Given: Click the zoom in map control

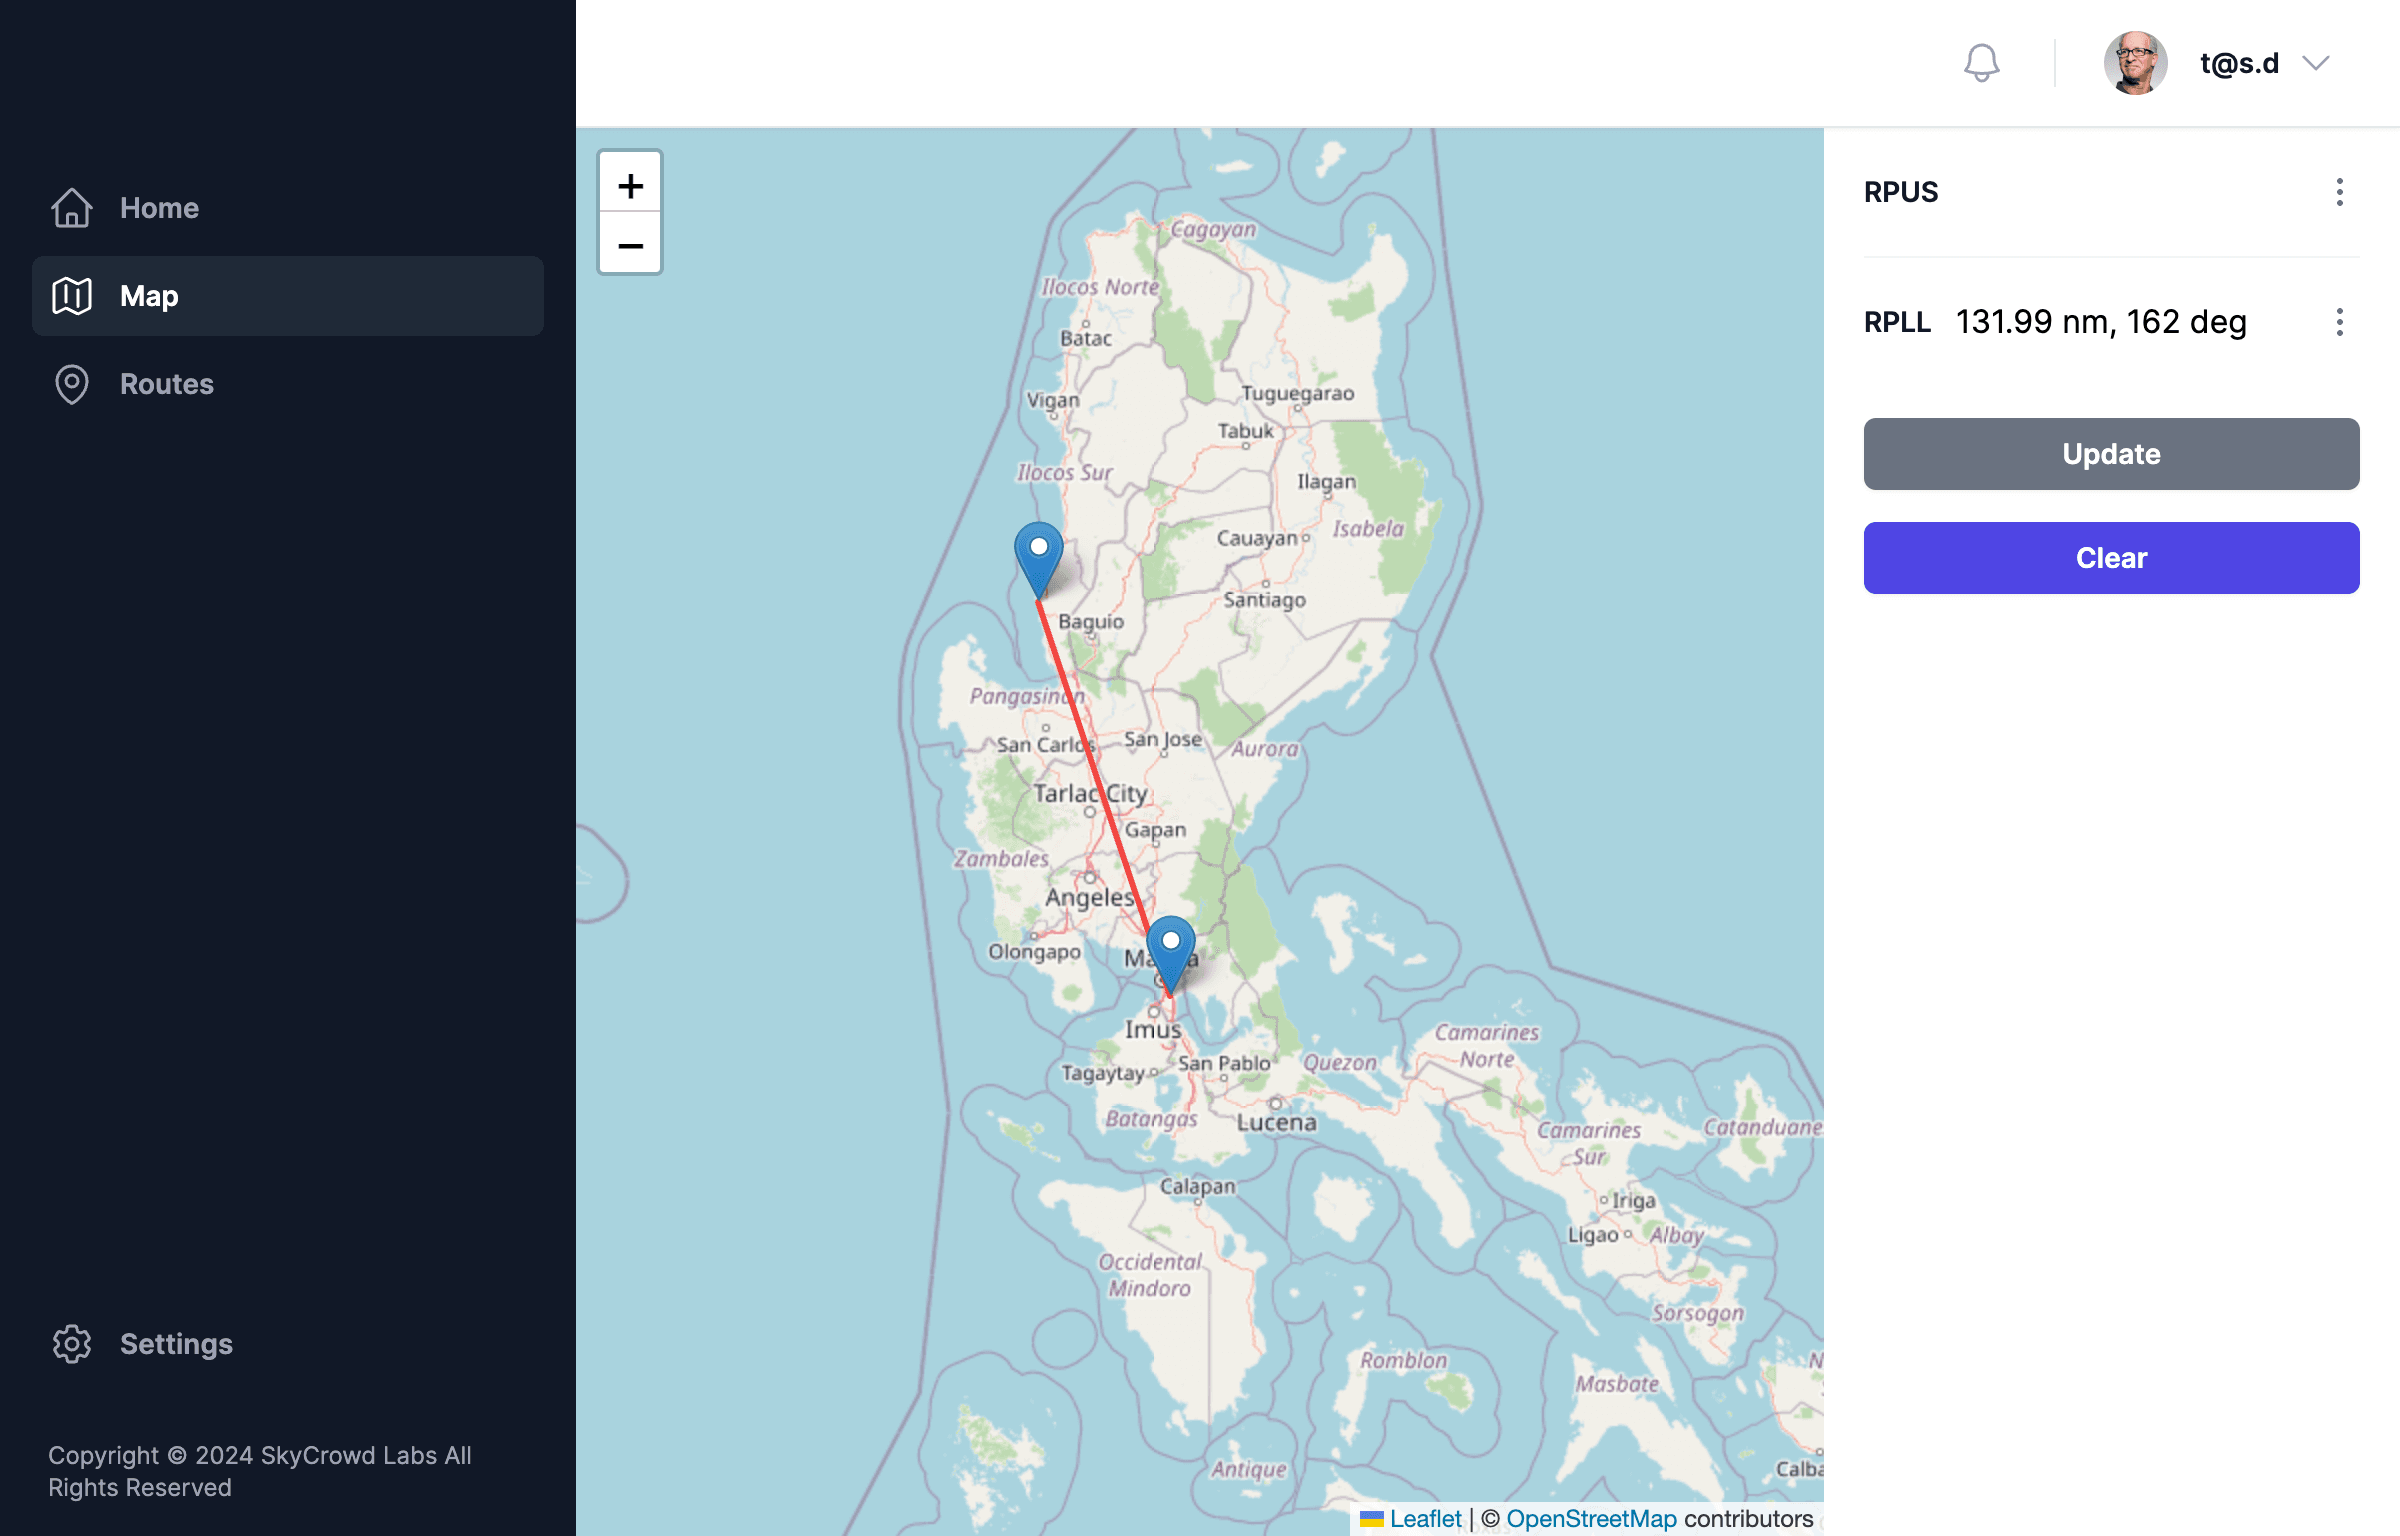Looking at the screenshot, I should [630, 182].
